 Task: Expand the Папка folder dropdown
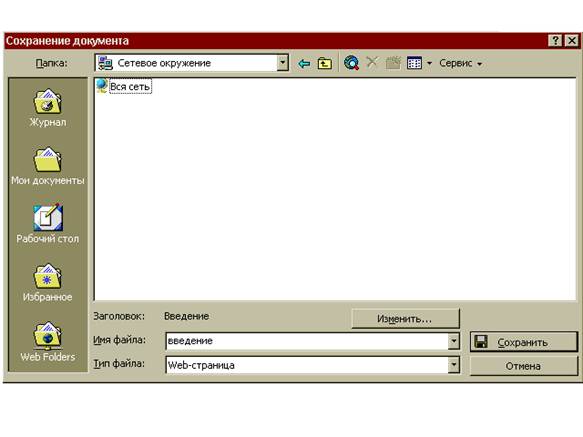pyautogui.click(x=283, y=63)
